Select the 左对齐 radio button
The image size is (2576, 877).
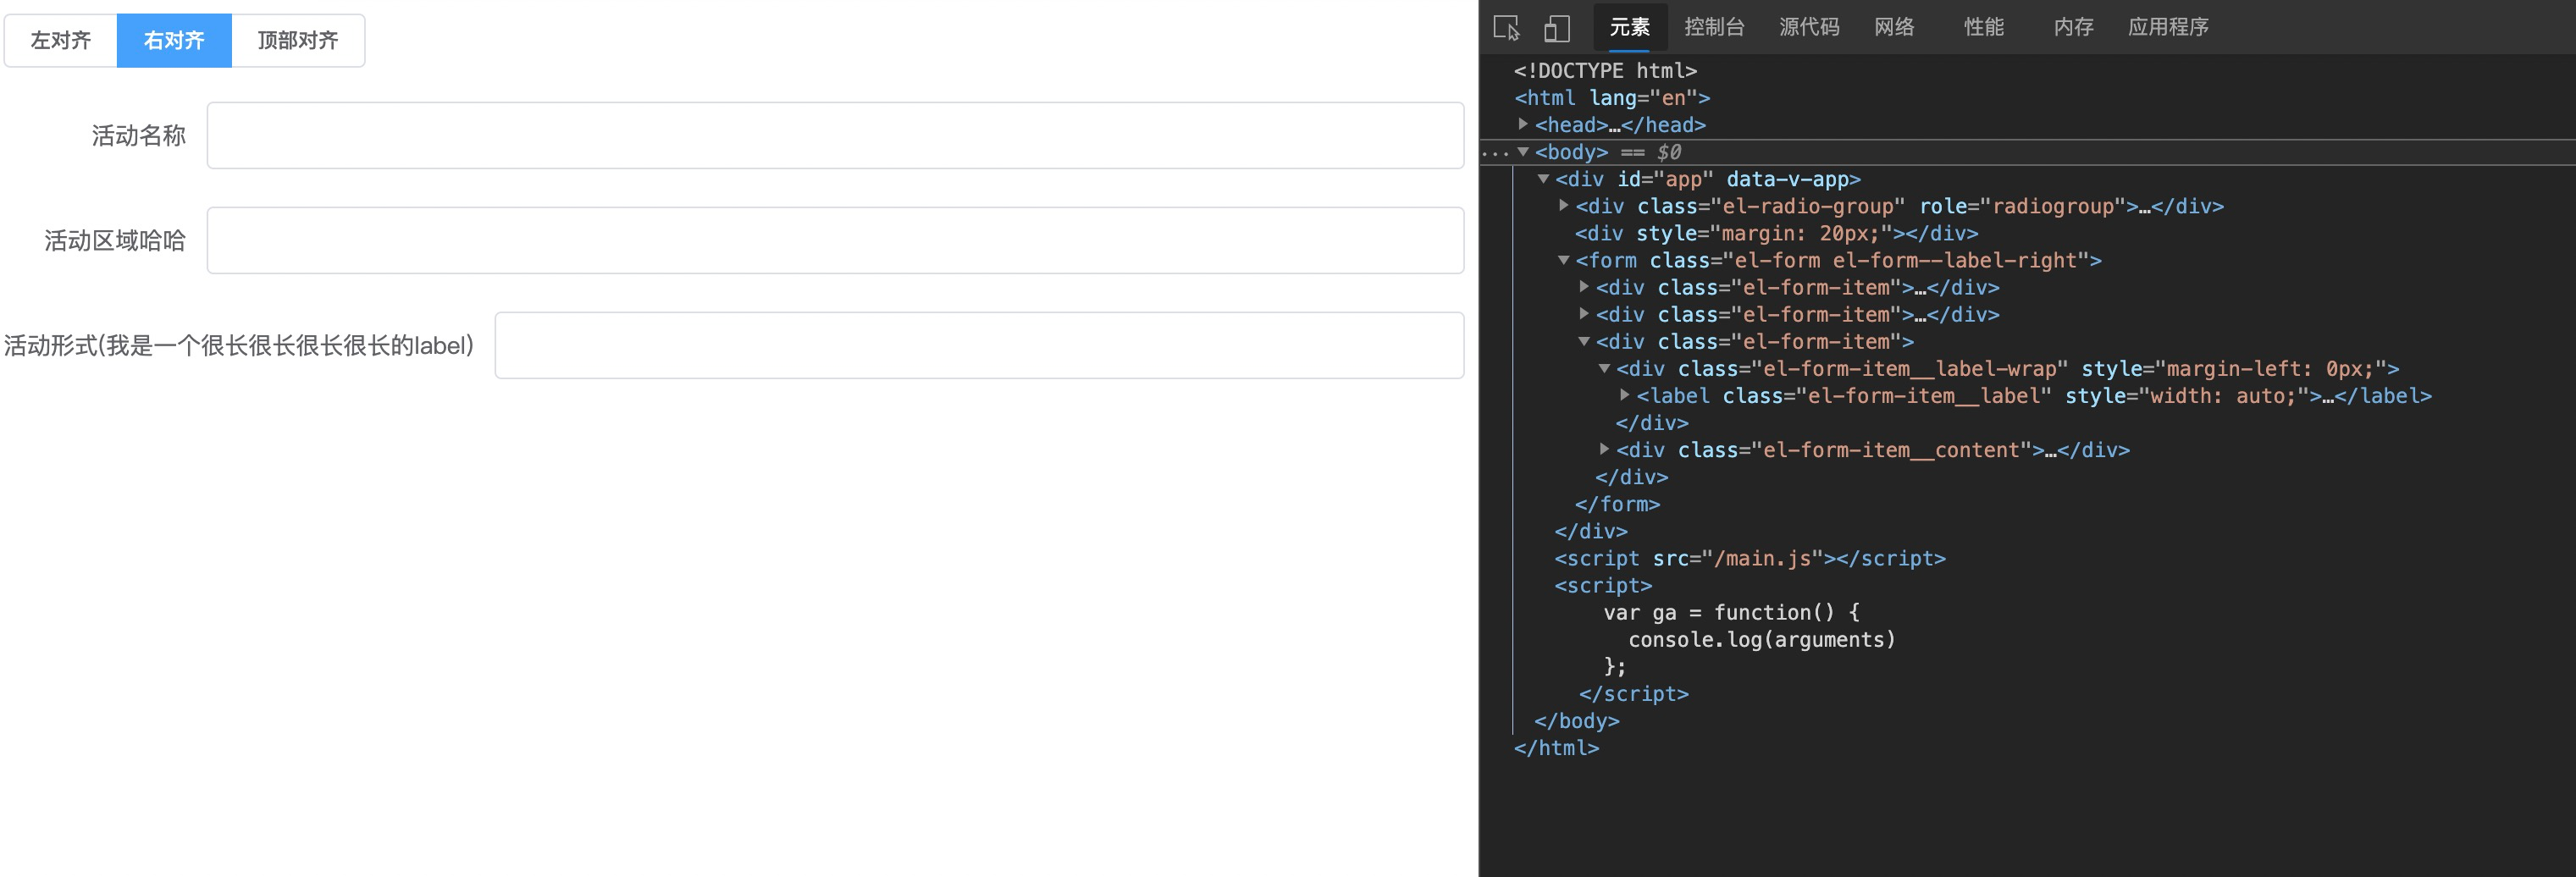61,41
